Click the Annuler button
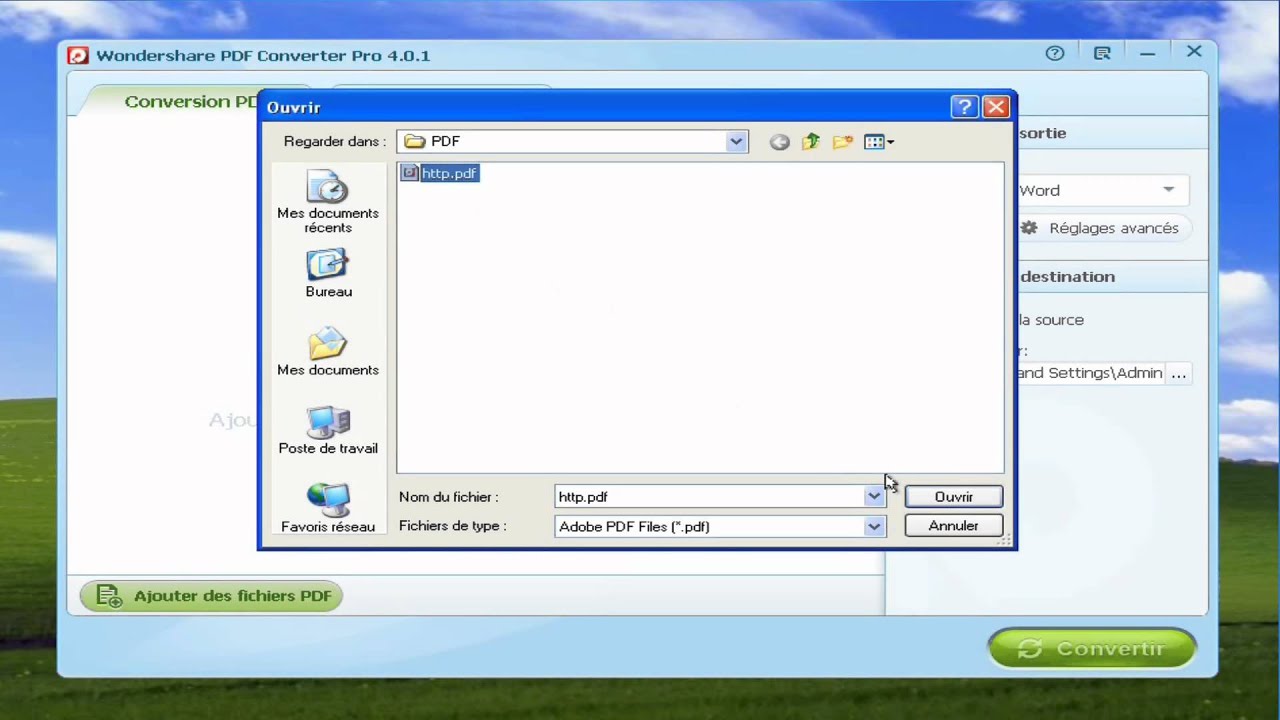The image size is (1280, 720). coord(953,525)
